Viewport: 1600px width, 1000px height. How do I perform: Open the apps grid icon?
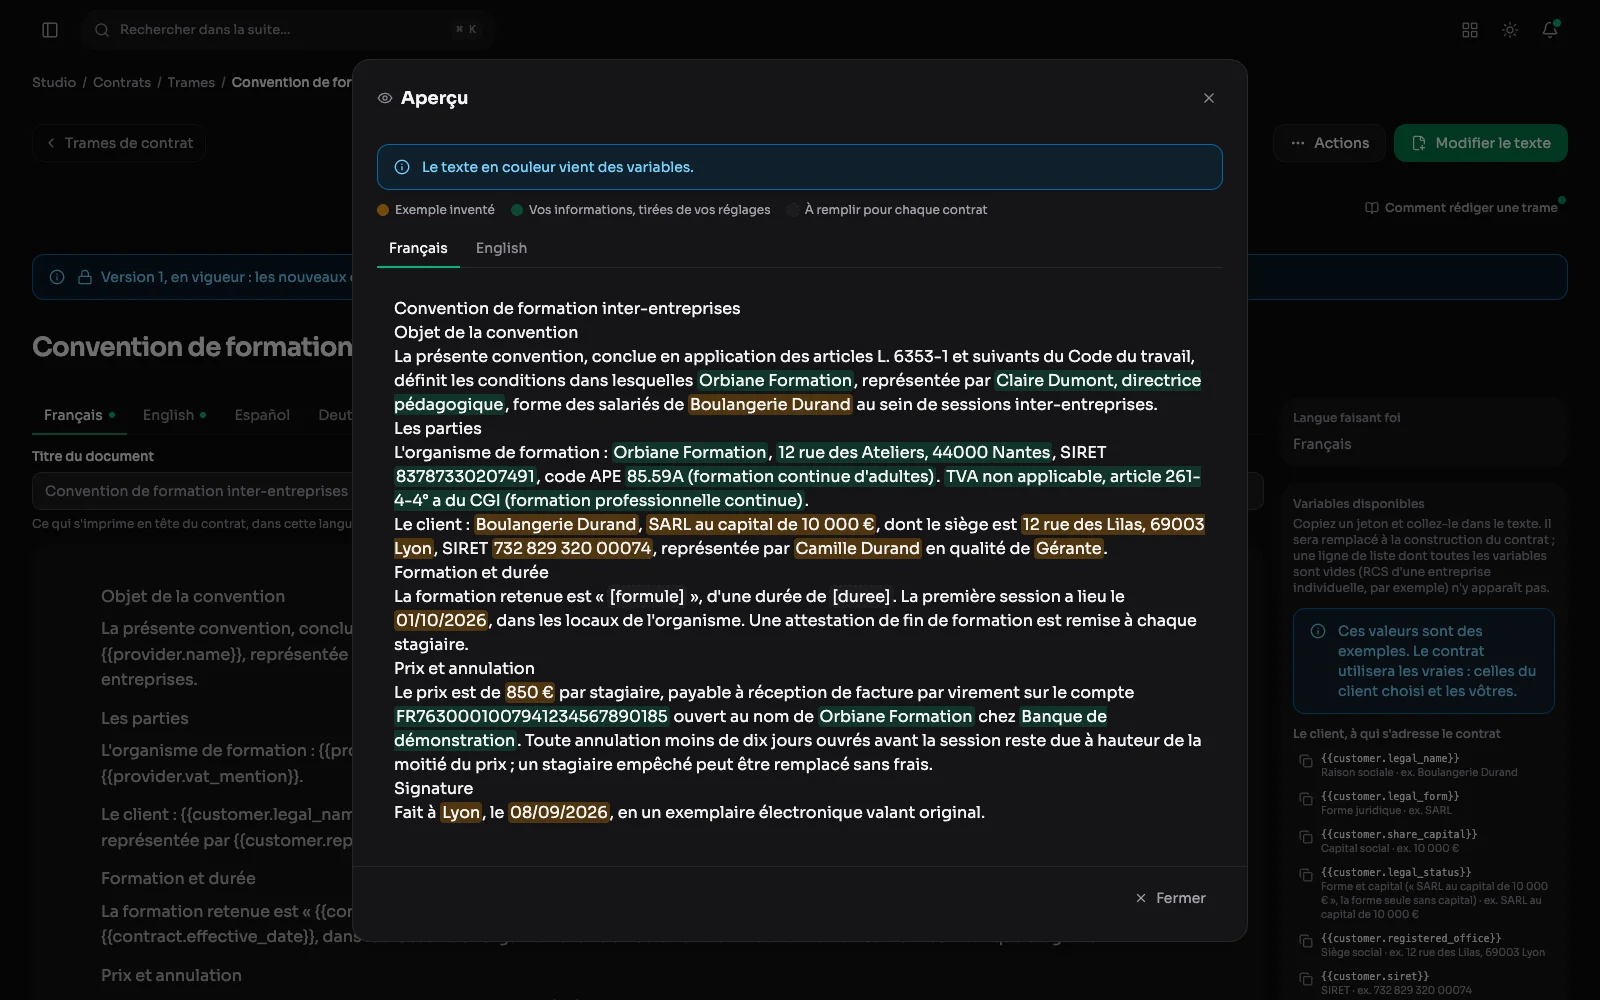pos(1470,30)
